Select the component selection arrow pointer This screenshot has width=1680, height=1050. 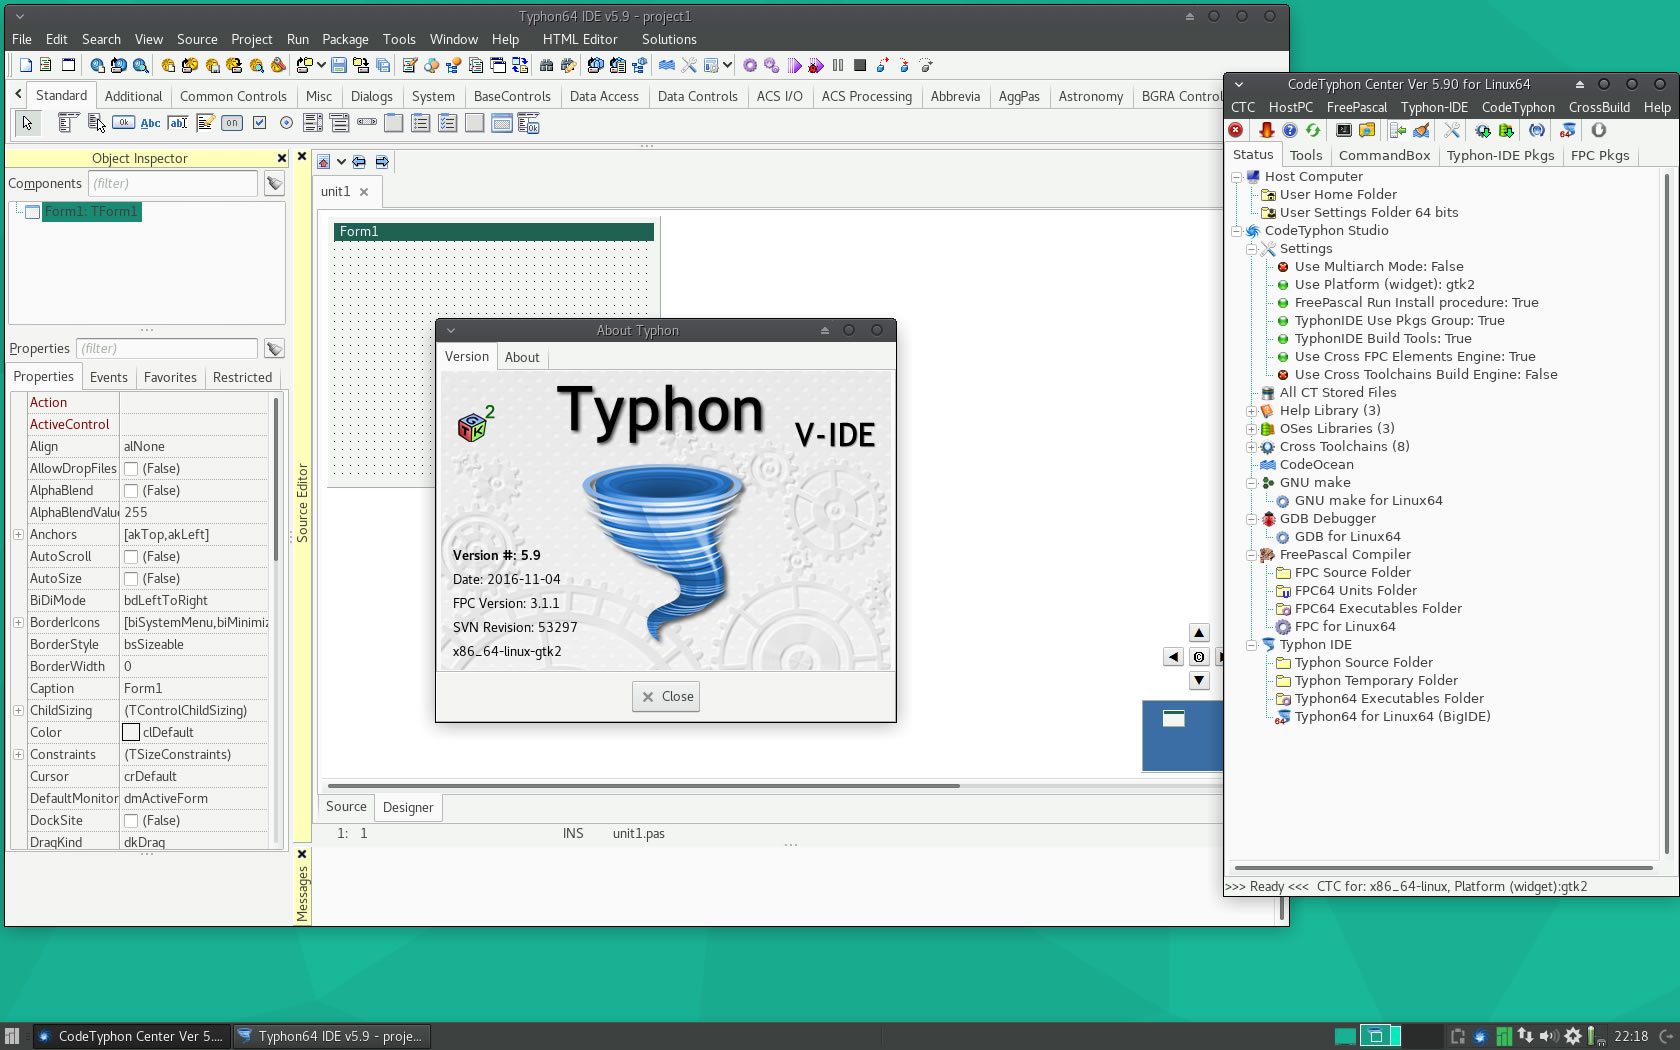point(27,123)
